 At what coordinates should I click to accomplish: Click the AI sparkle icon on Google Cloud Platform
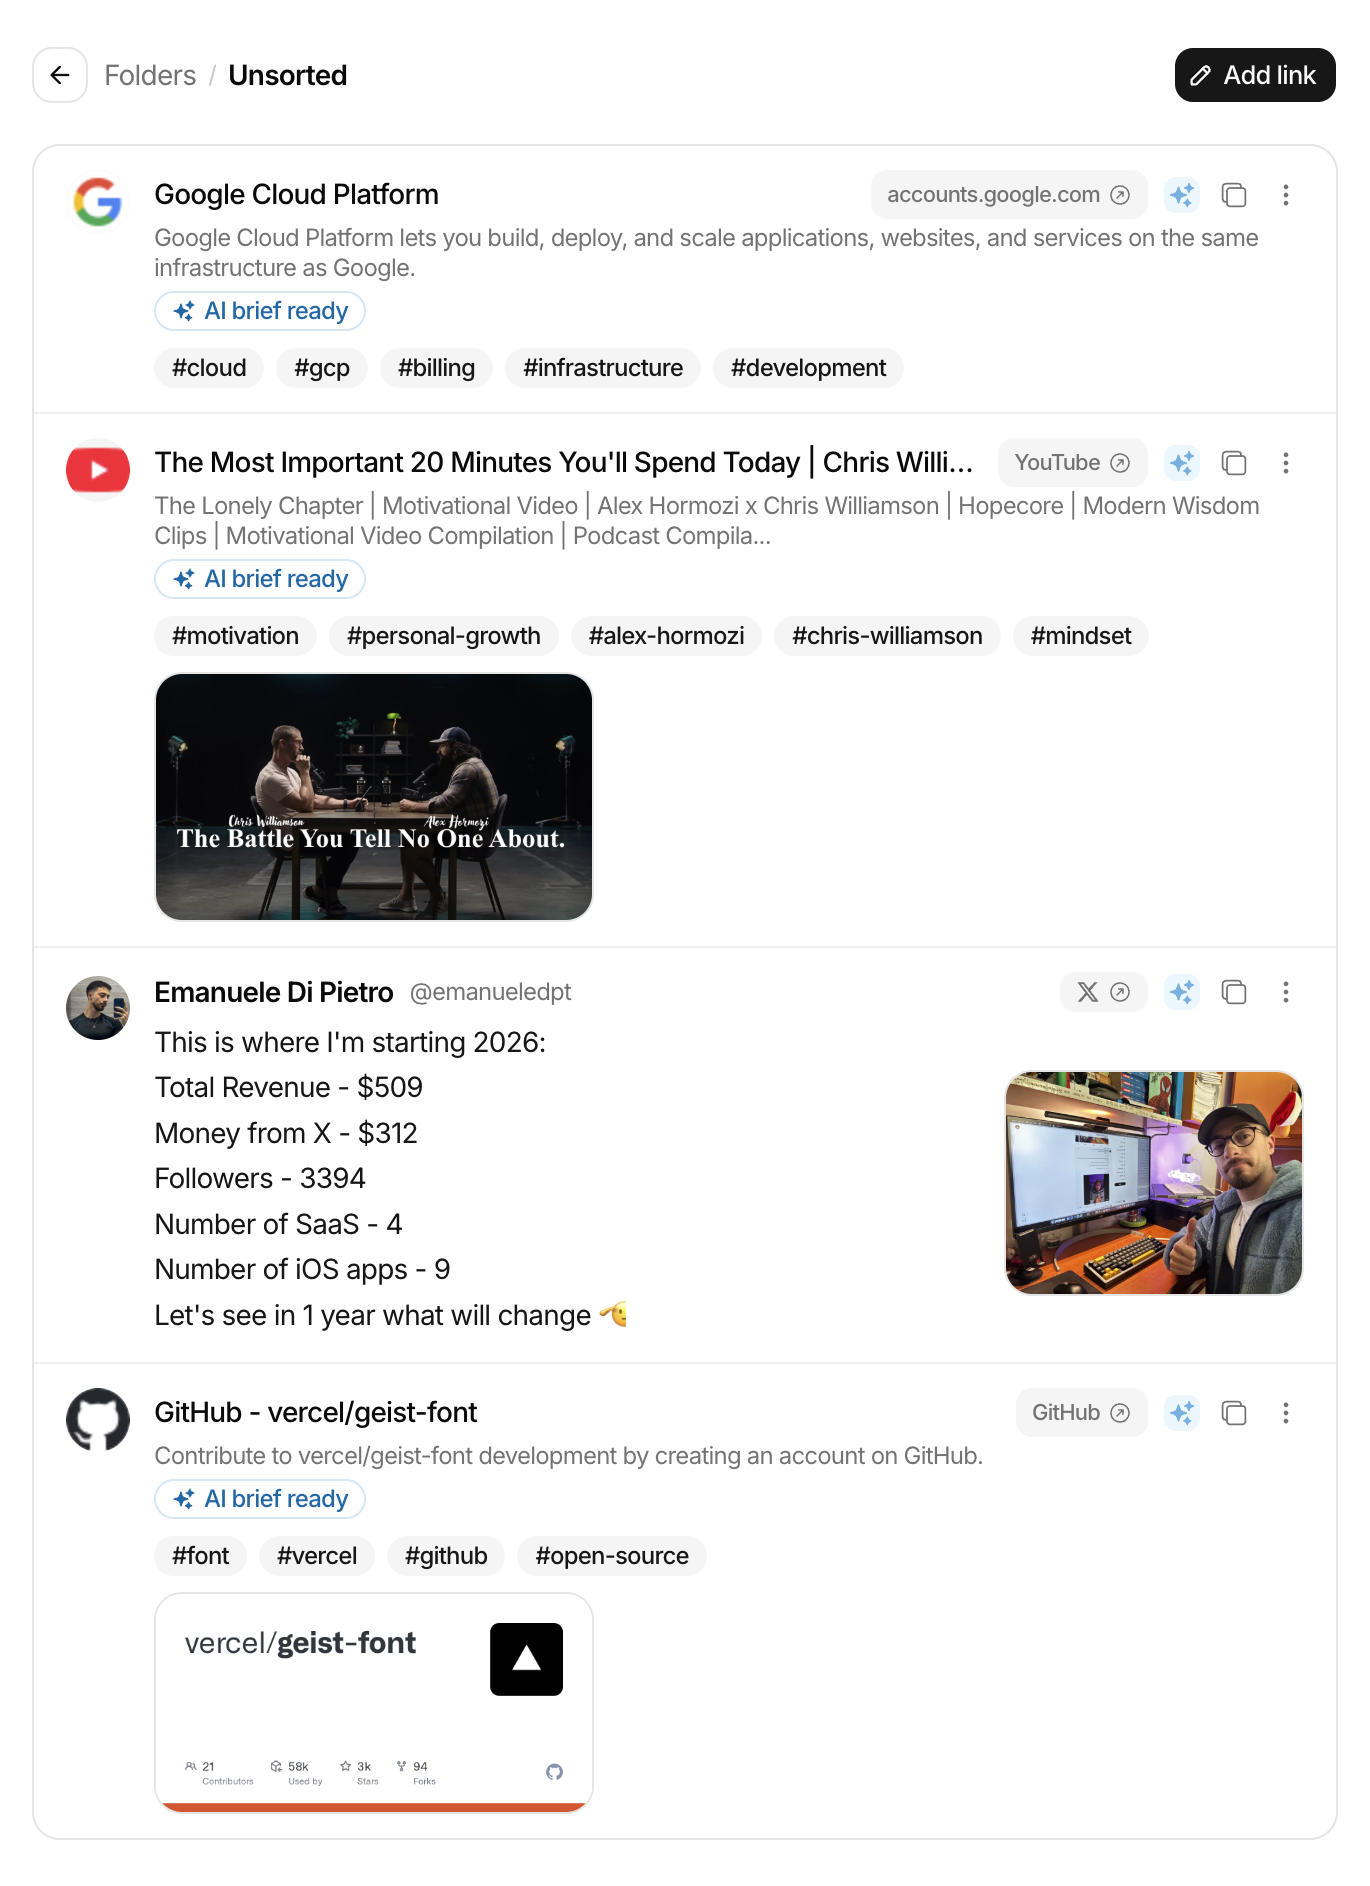[x=1182, y=195]
